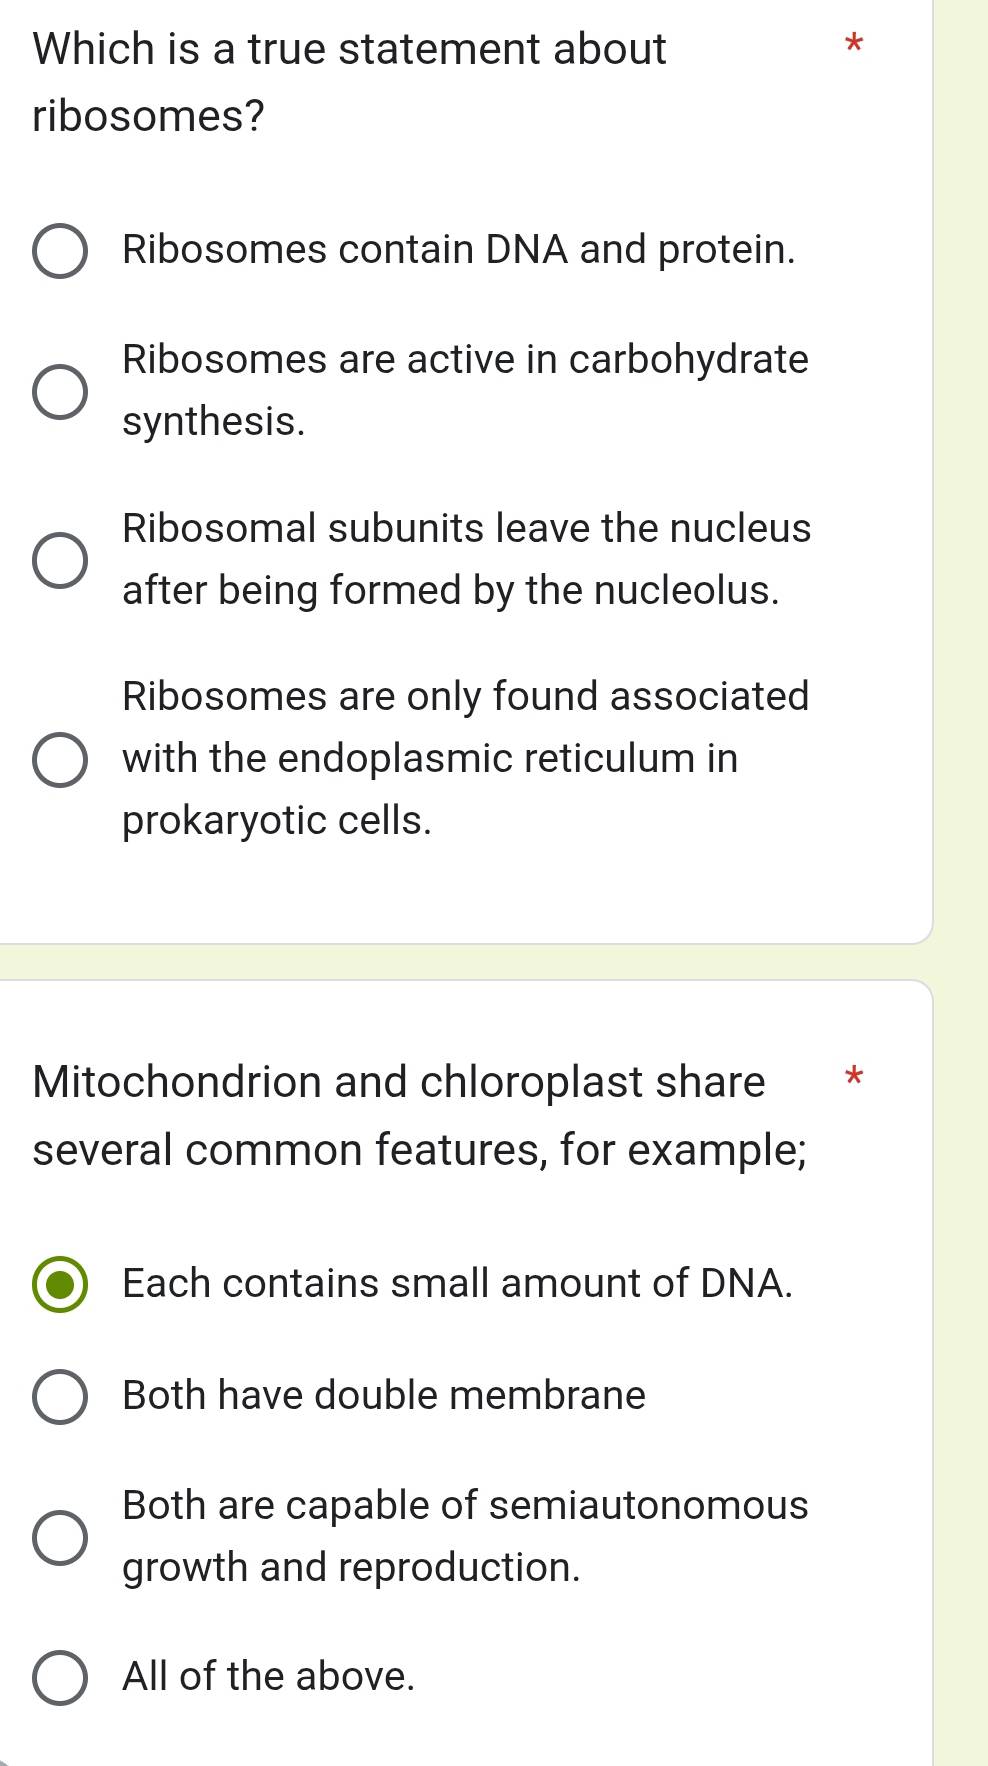
Task: Click the label "Both have double membrane"
Action: (383, 1393)
